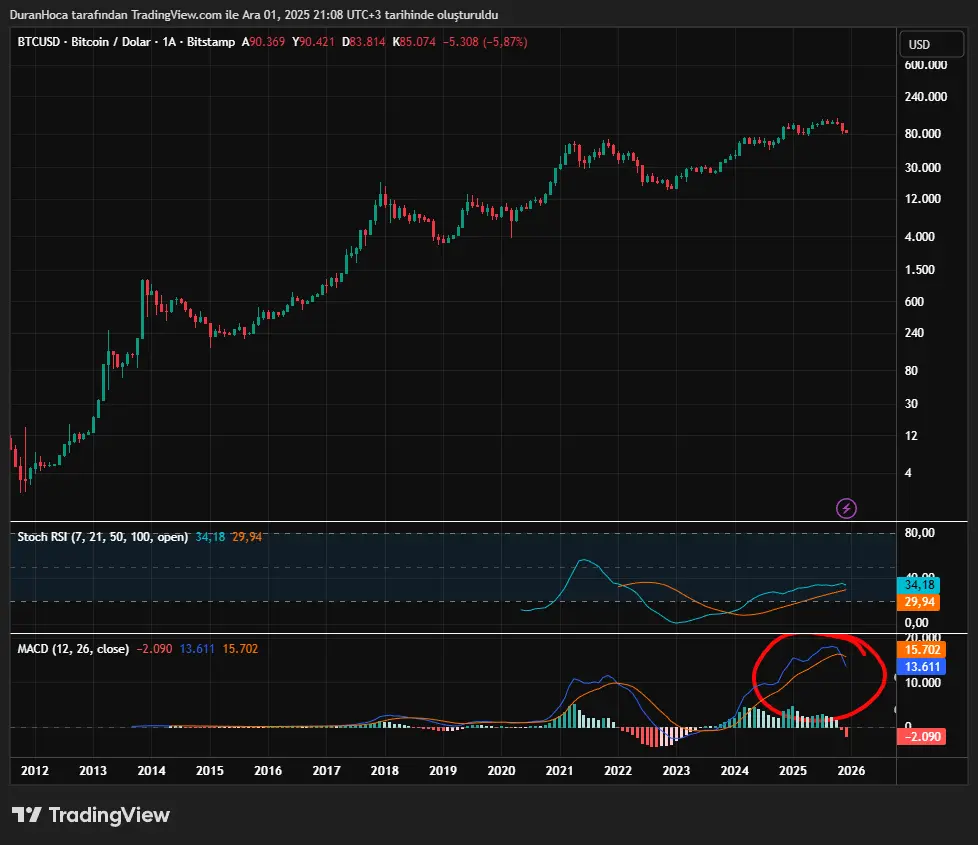Click the 12.000 price axis label
Image resolution: width=978 pixels, height=845 pixels.
pyautogui.click(x=922, y=198)
